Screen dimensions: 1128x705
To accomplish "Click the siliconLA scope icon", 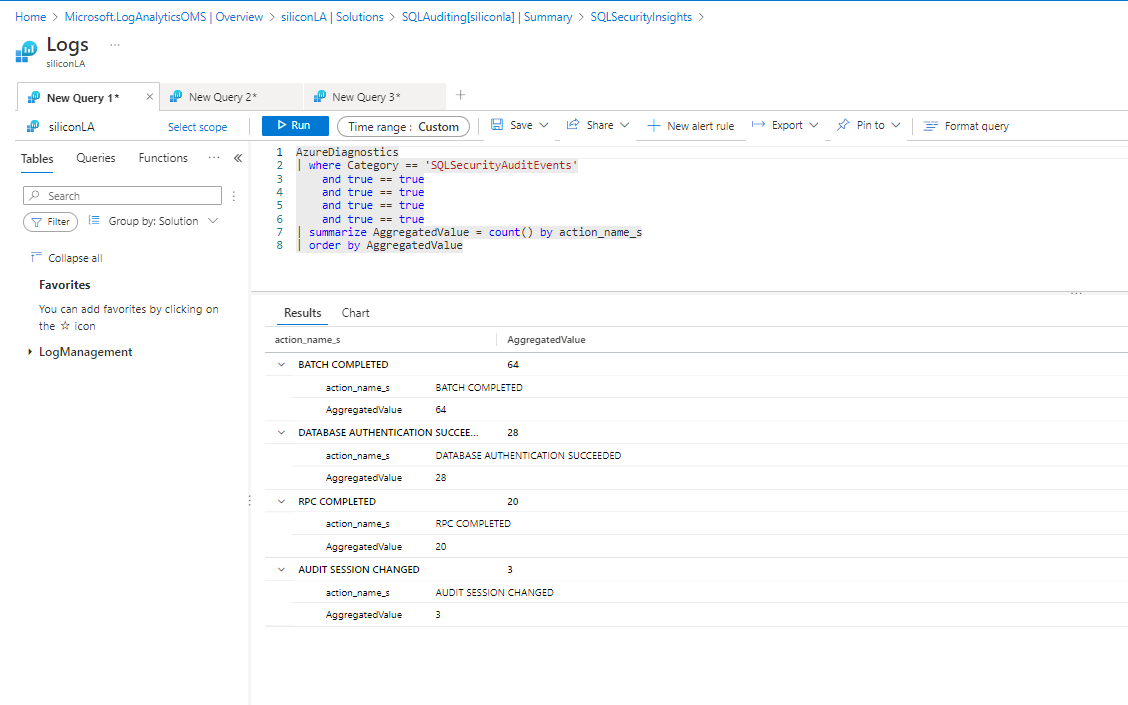I will (33, 127).
